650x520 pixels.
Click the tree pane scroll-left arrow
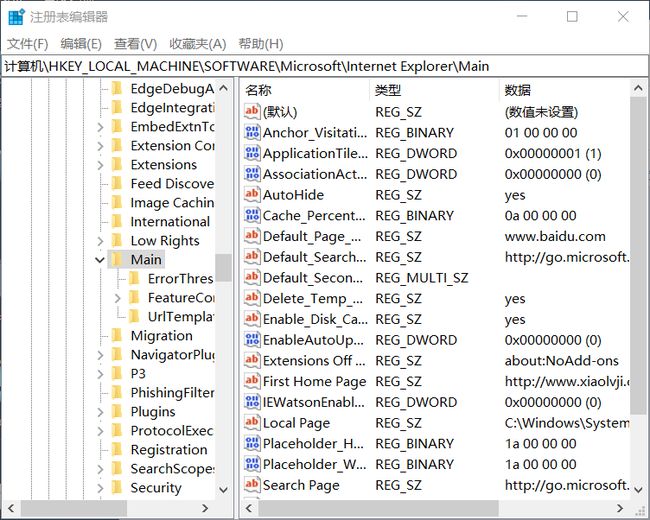click(x=11, y=508)
